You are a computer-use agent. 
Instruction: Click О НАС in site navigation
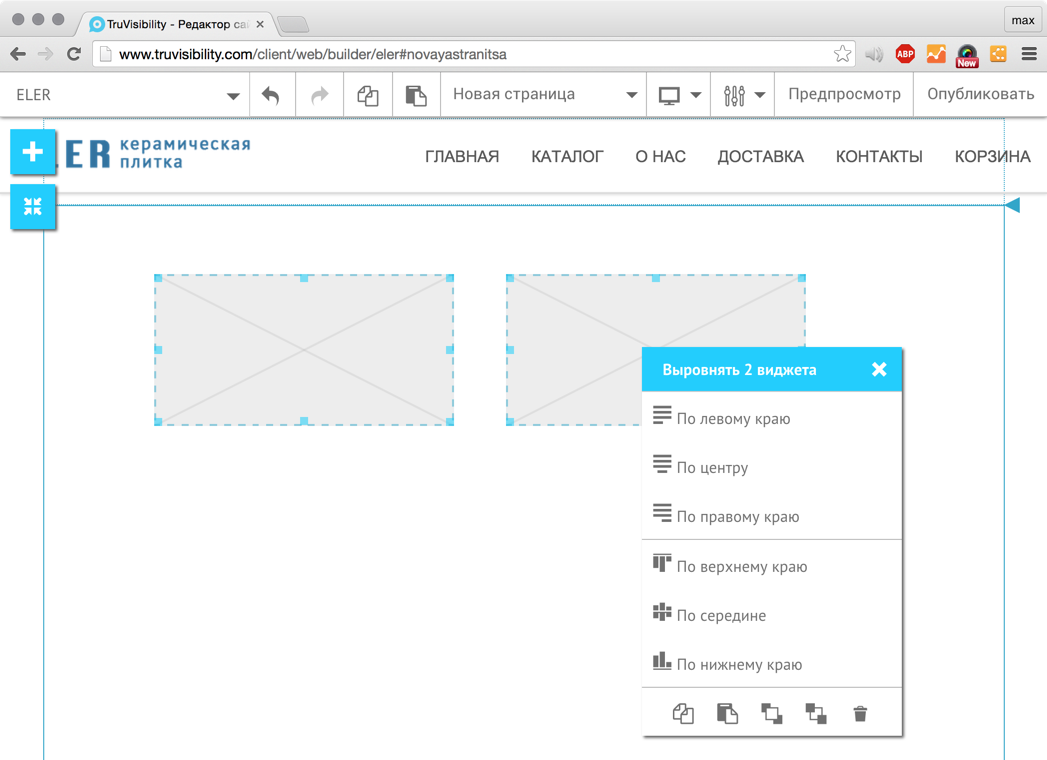coord(660,156)
